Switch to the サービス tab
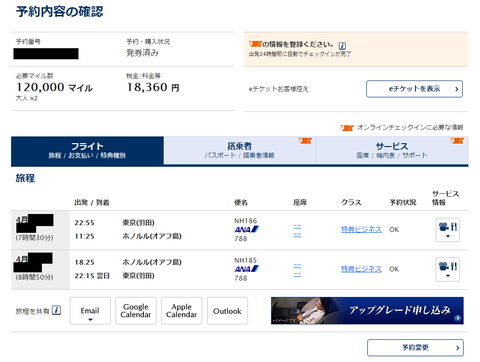The image size is (480, 362). point(392,150)
